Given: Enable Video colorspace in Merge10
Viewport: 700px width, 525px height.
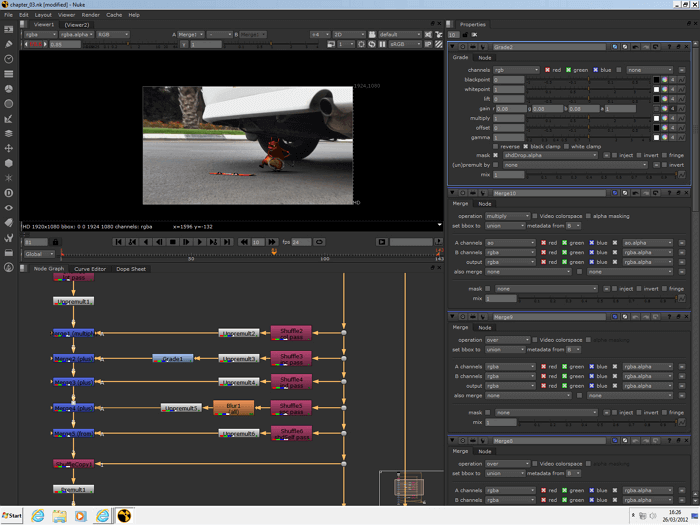Looking at the screenshot, I should click(x=536, y=216).
